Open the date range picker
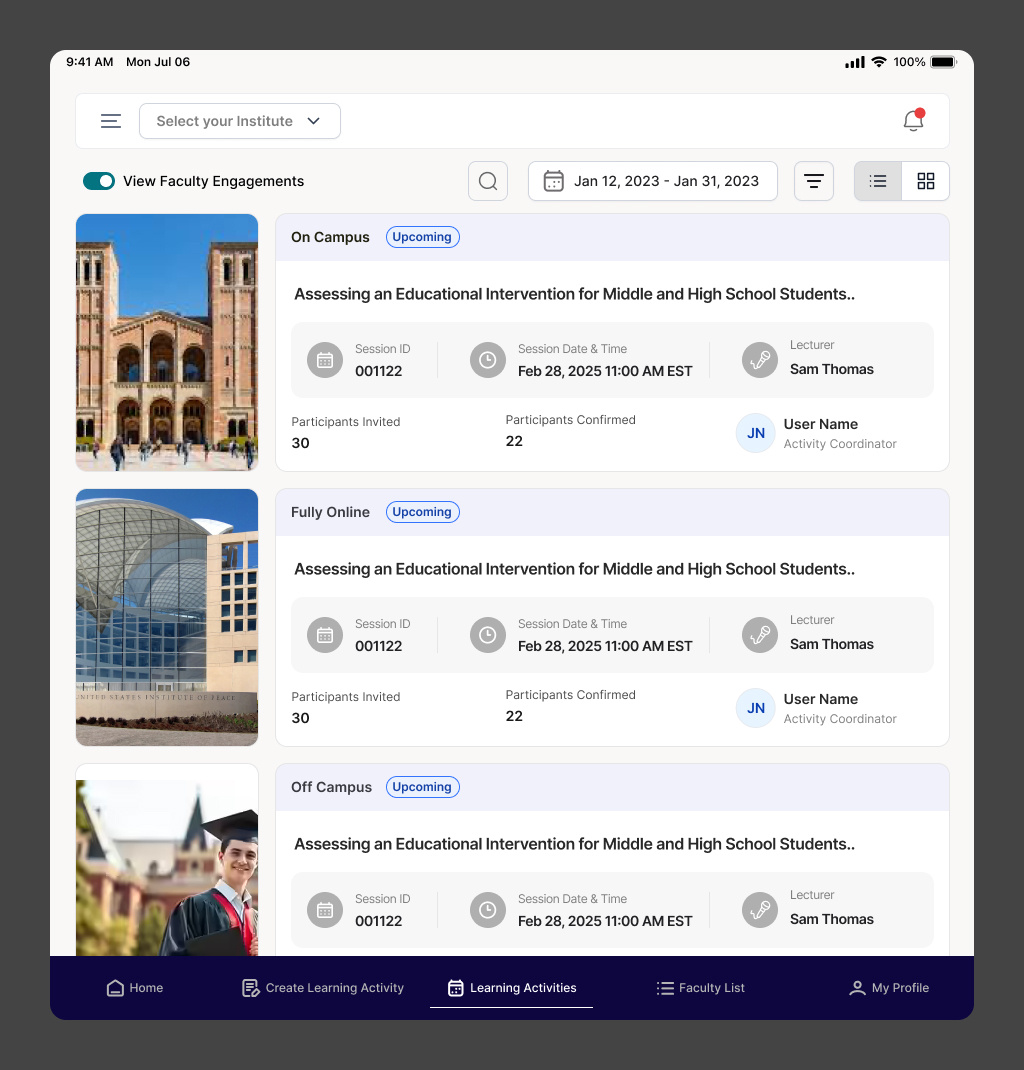Screen dimensions: 1024x1070 click(x=652, y=181)
